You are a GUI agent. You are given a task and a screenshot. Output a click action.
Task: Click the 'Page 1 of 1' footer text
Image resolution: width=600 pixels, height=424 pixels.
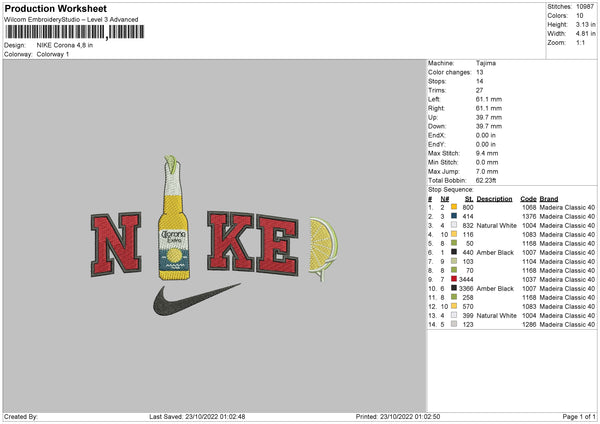pyautogui.click(x=579, y=416)
